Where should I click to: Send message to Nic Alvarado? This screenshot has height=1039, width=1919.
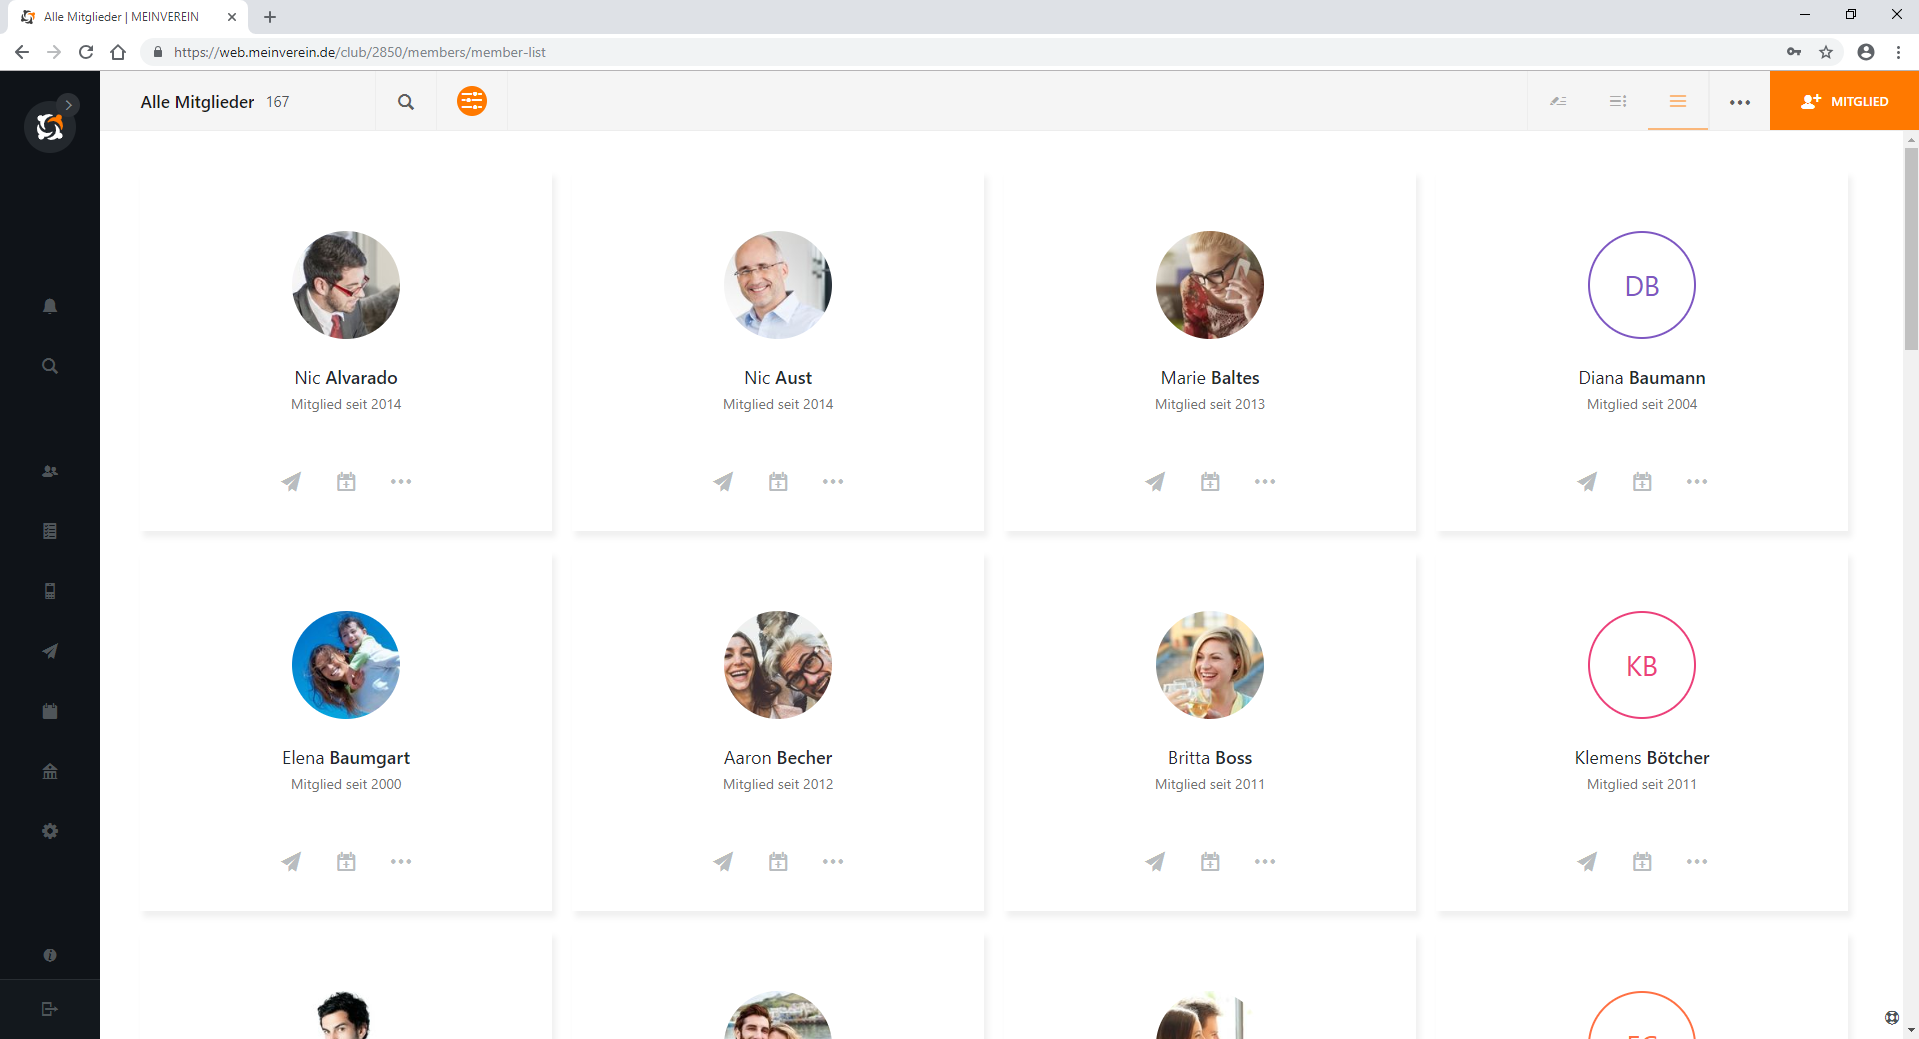click(x=291, y=482)
